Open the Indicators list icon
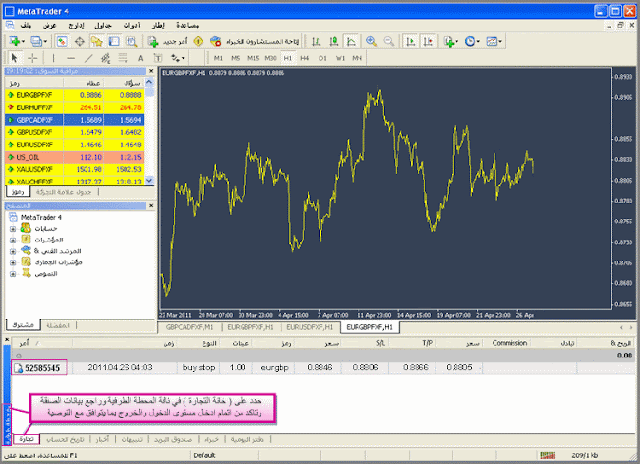Screen dimensions: 640x464 point(449,41)
